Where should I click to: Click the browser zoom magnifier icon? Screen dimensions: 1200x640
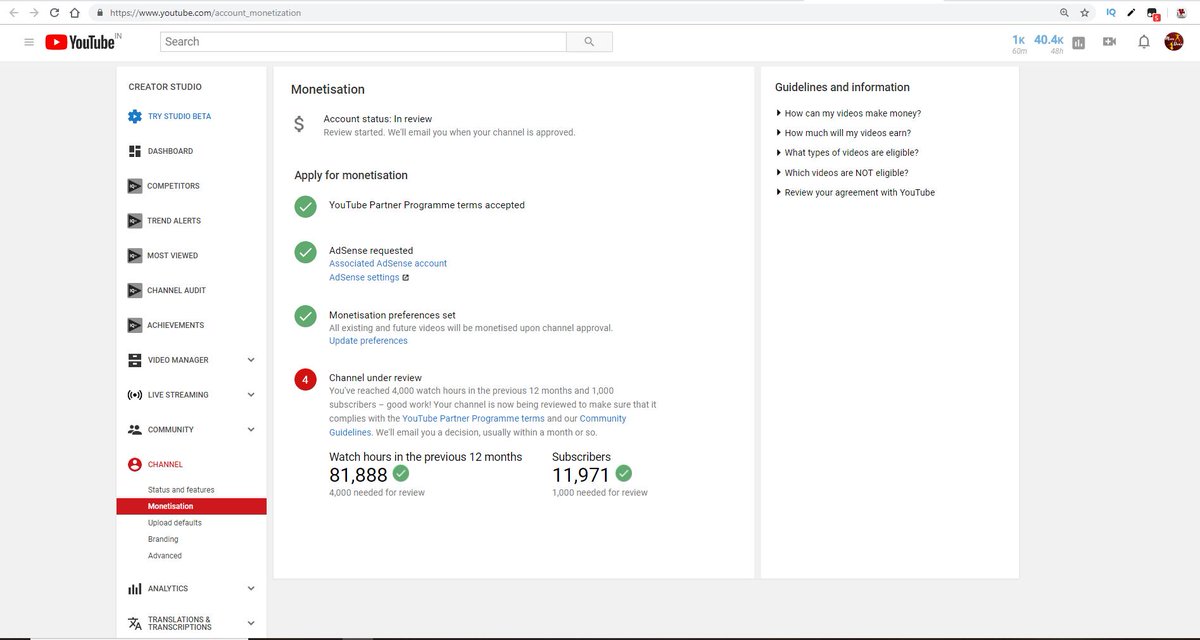(1064, 13)
